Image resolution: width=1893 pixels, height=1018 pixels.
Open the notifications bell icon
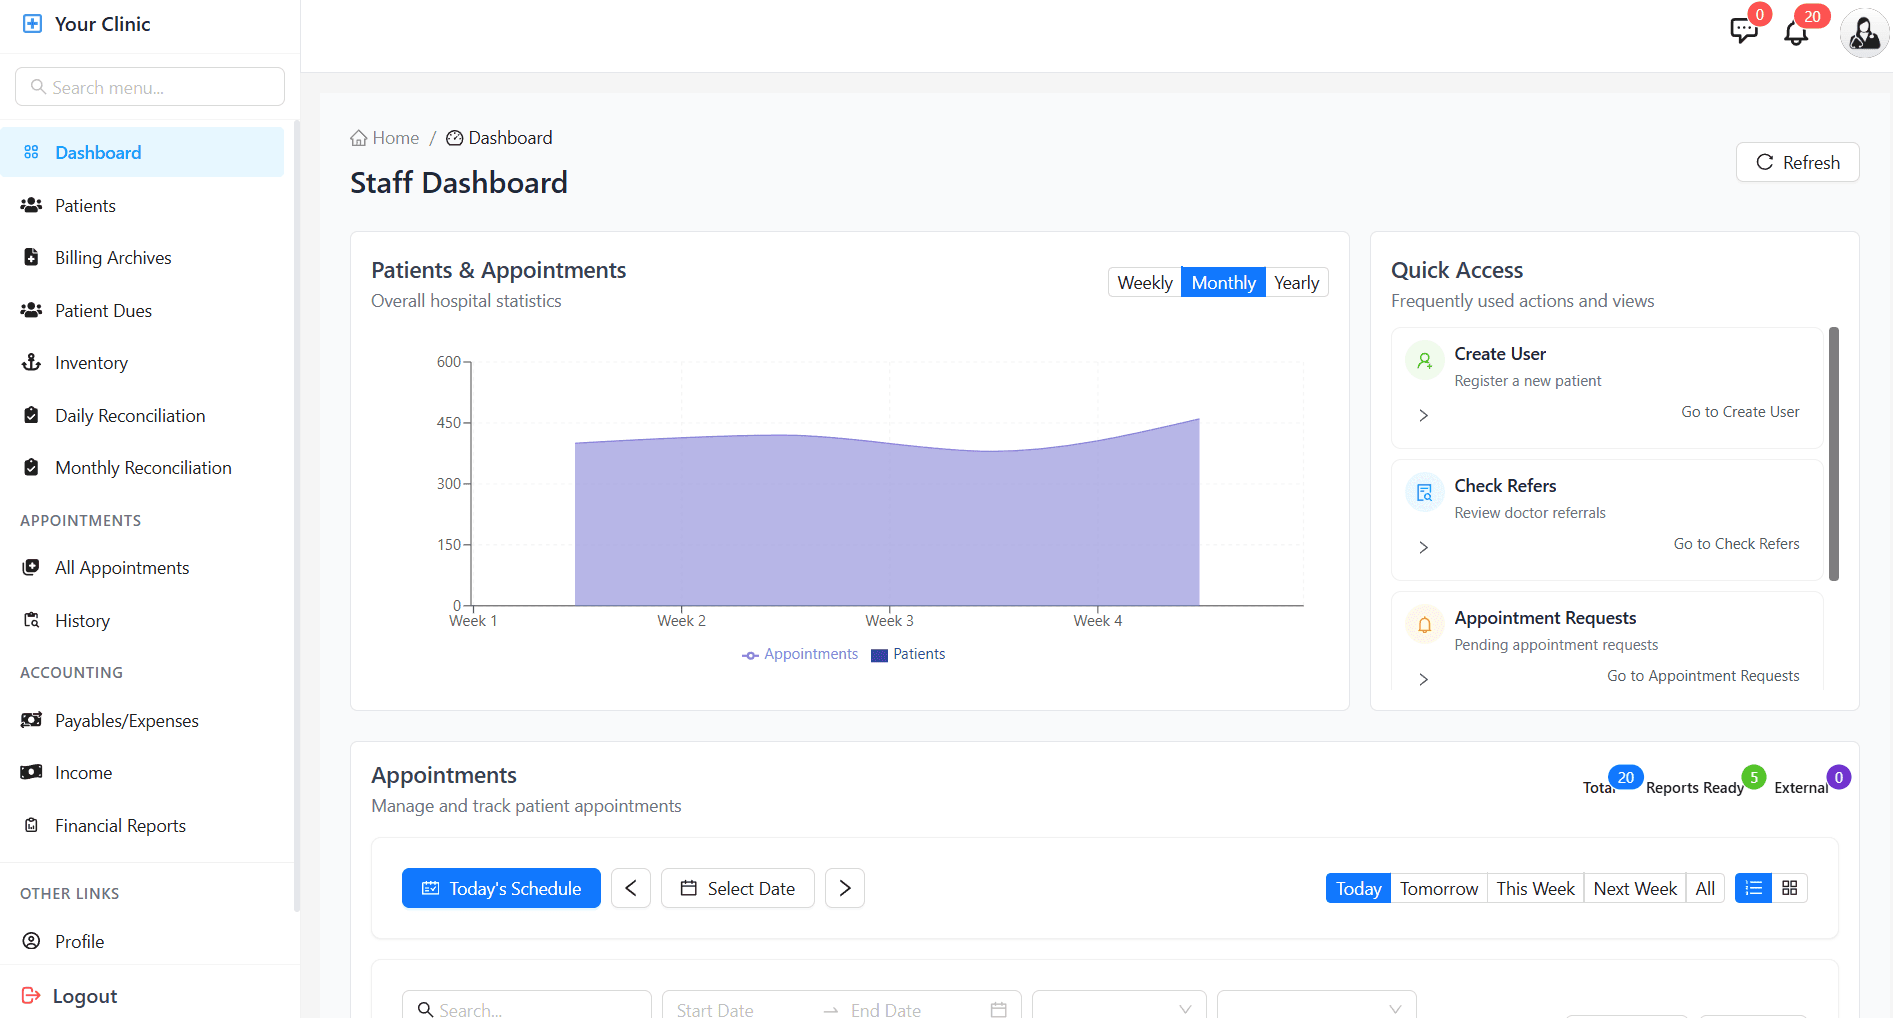click(1796, 33)
